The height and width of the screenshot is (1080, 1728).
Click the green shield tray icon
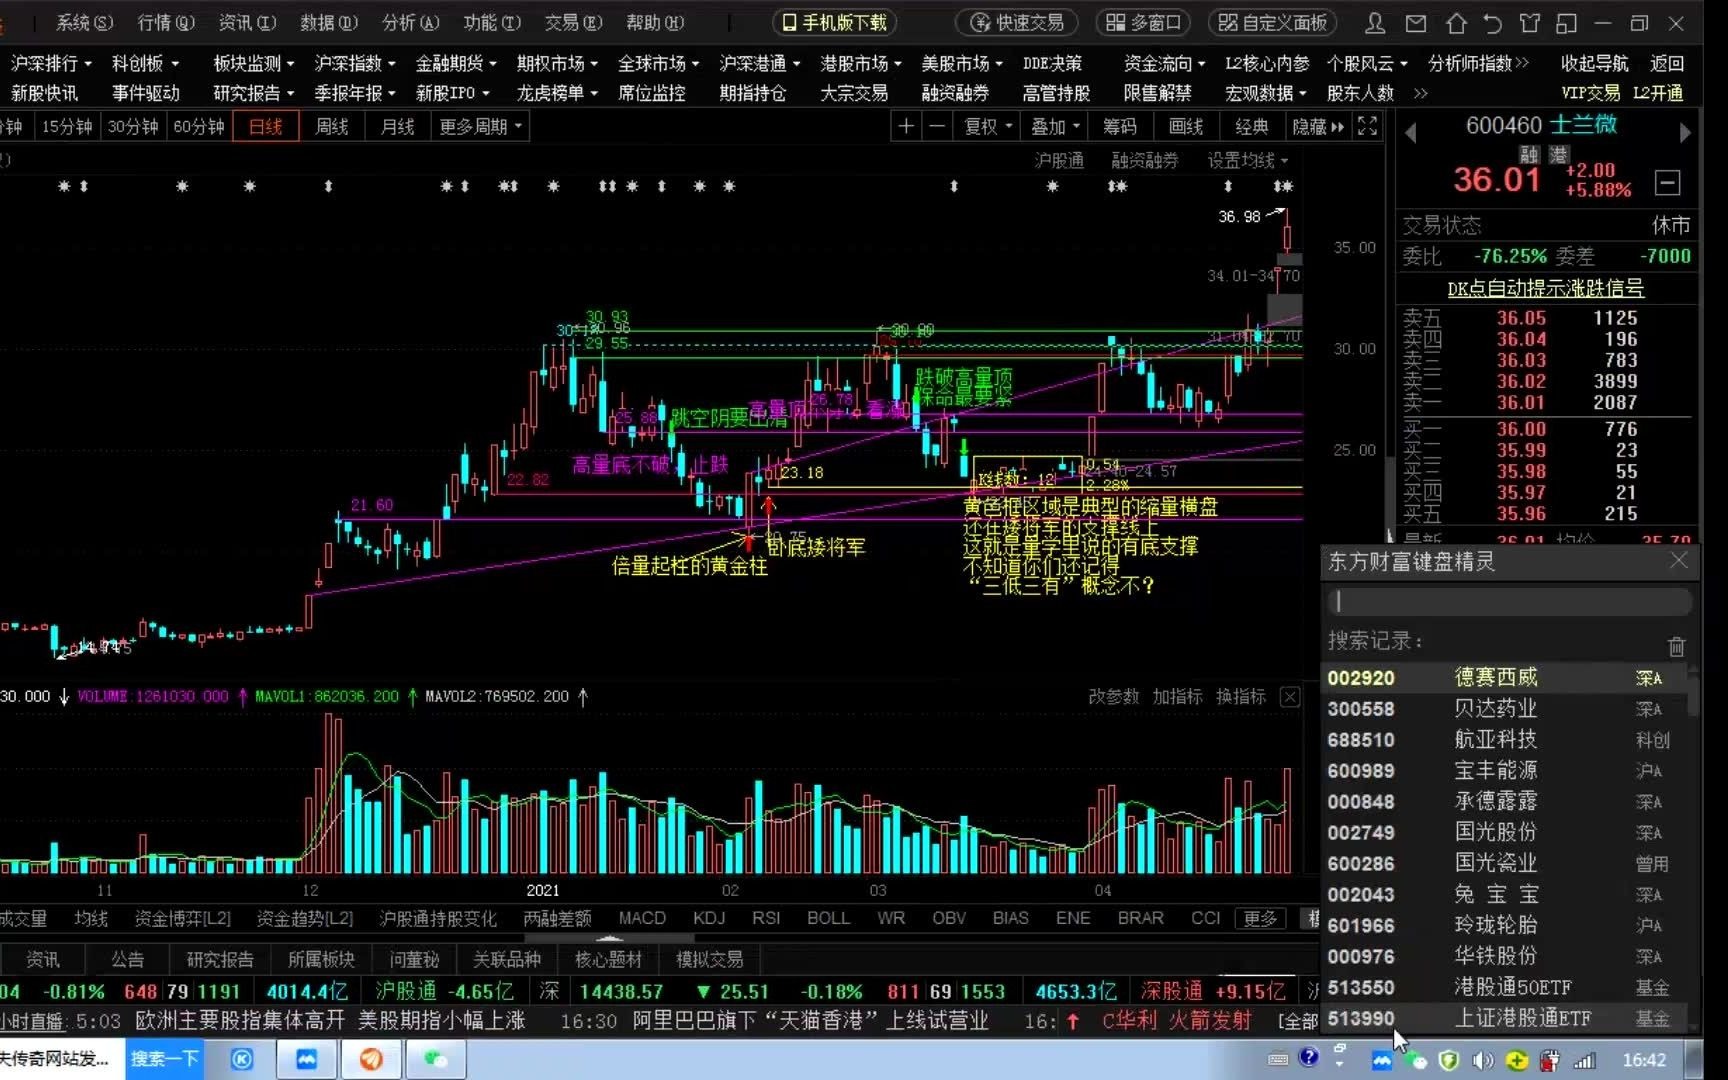point(1449,1060)
